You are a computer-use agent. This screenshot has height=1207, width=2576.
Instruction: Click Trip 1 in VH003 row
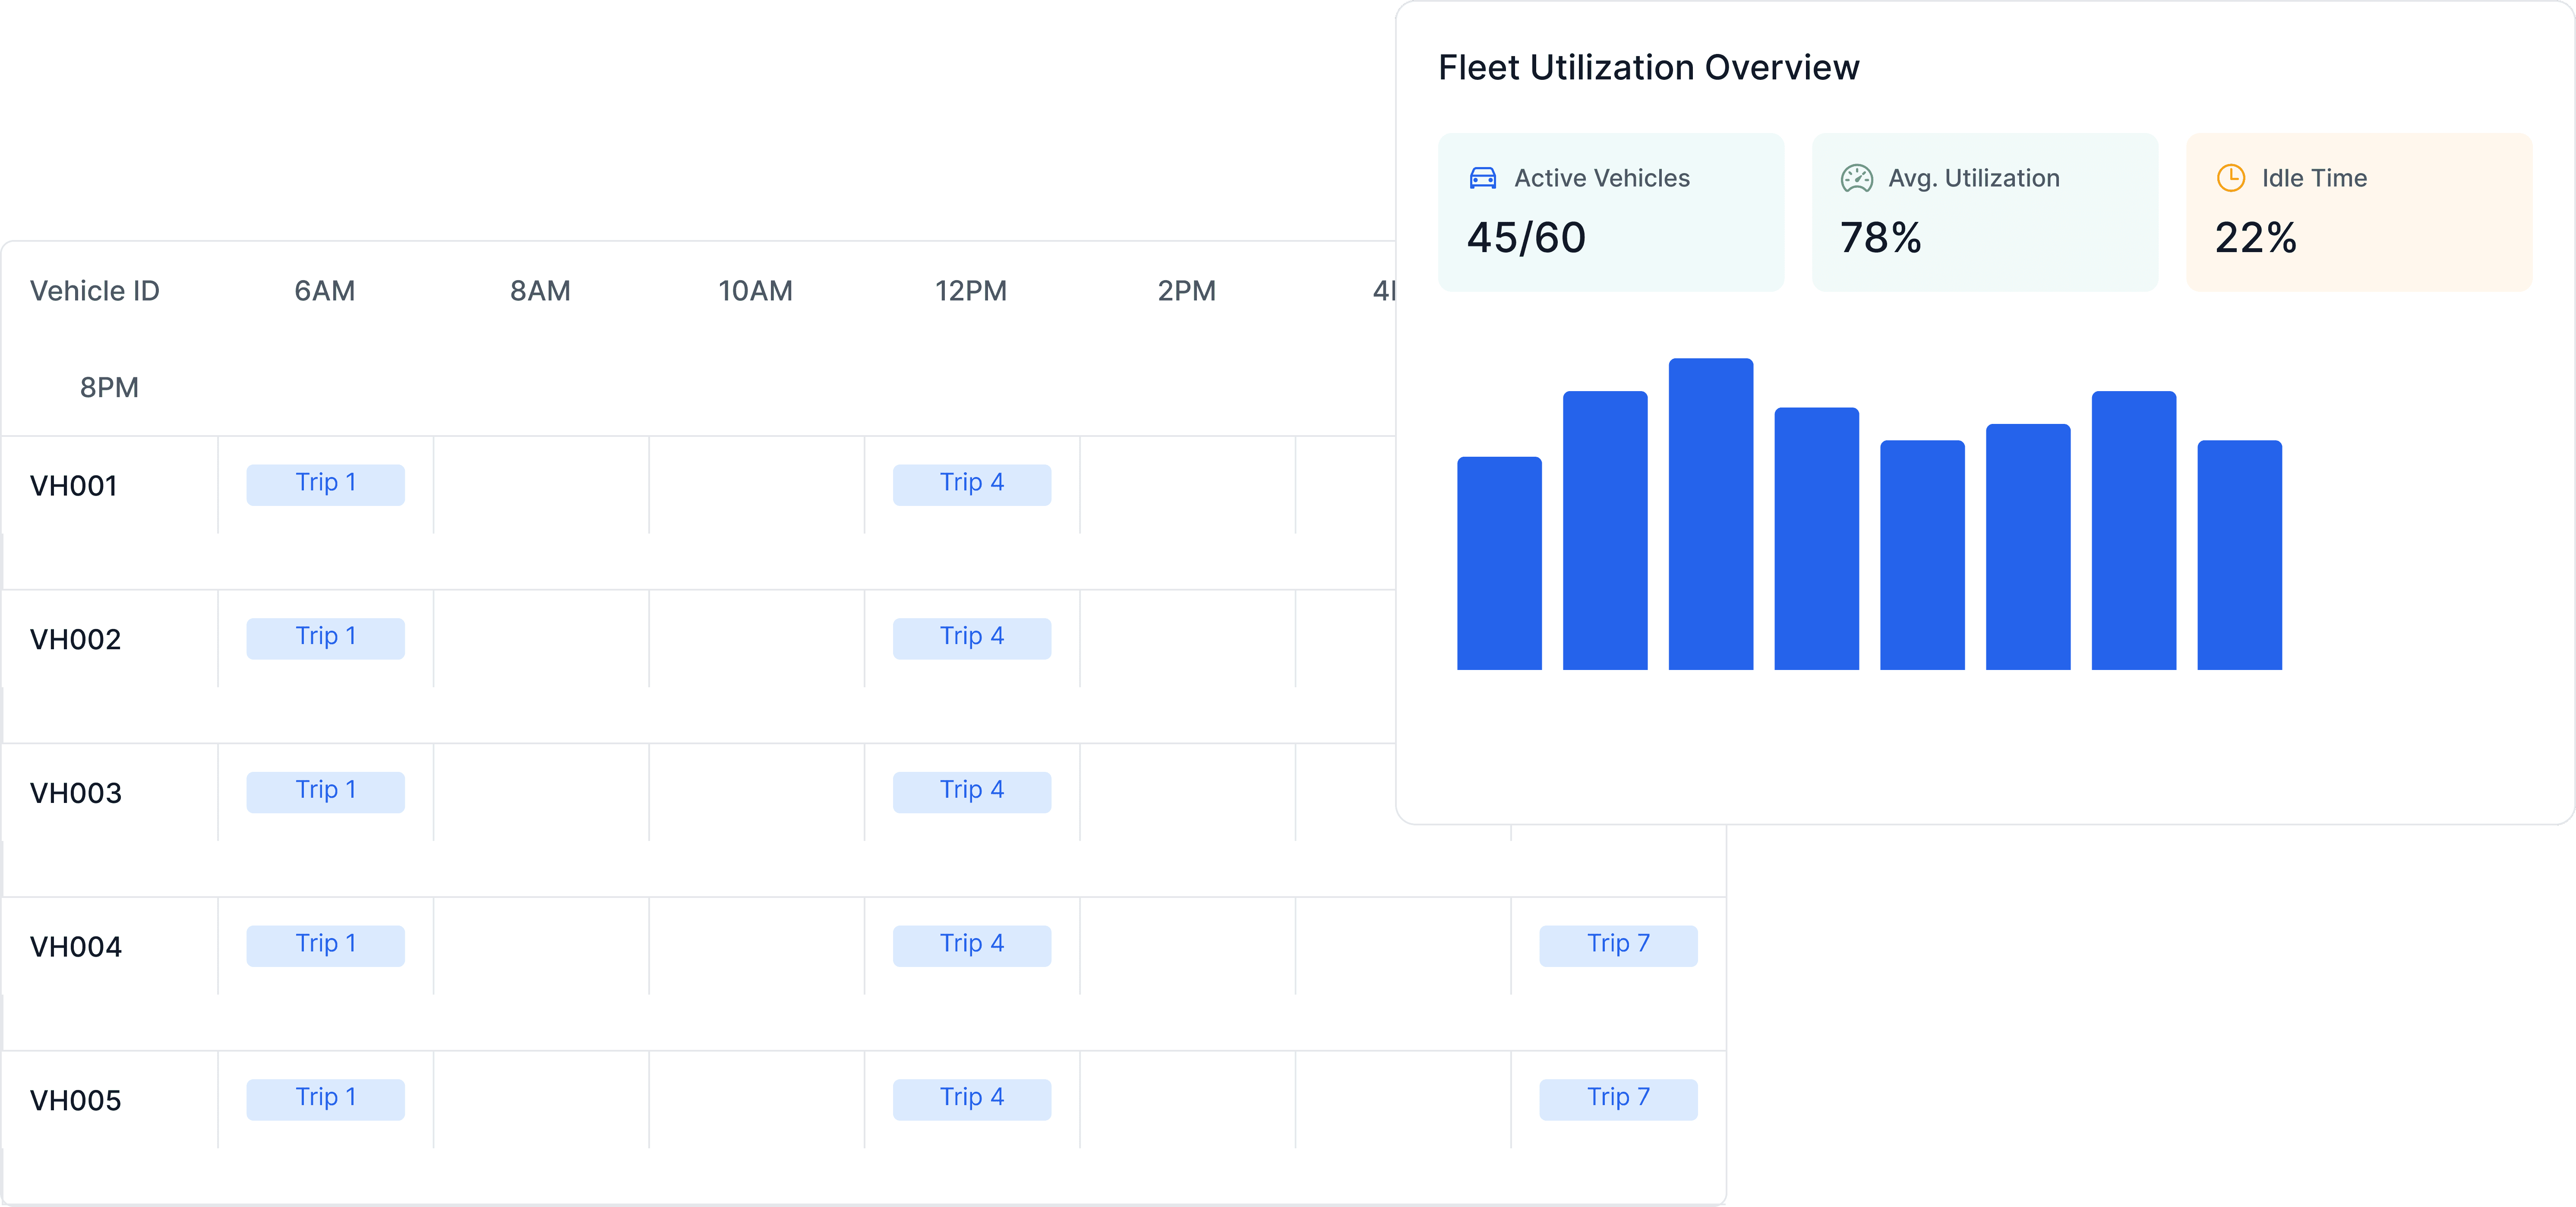coord(325,791)
